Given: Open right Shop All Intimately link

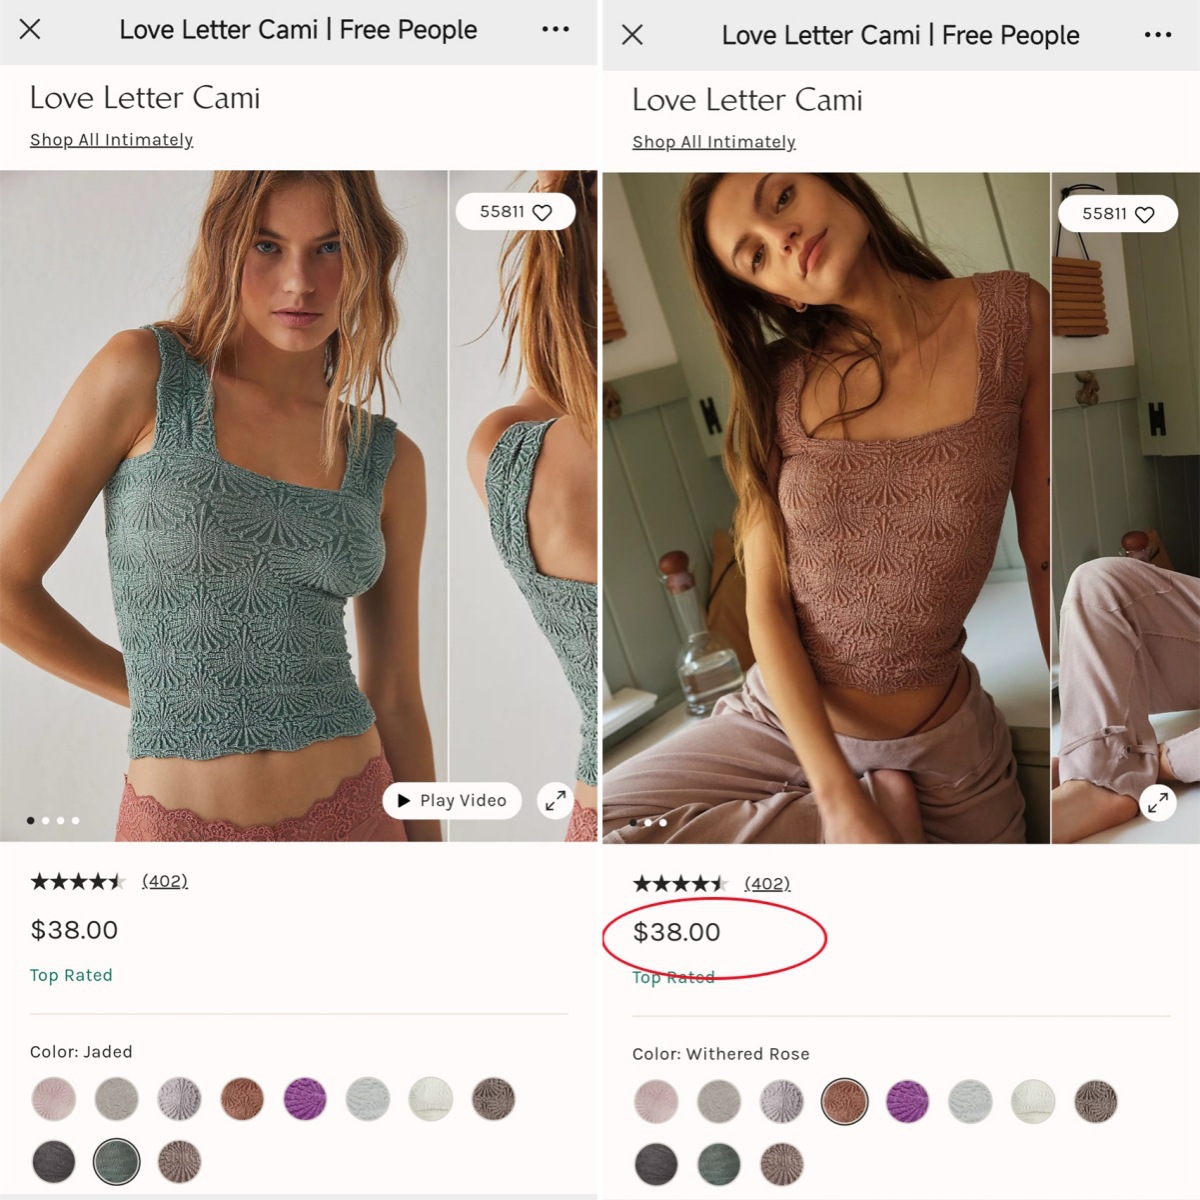Looking at the screenshot, I should [x=713, y=142].
